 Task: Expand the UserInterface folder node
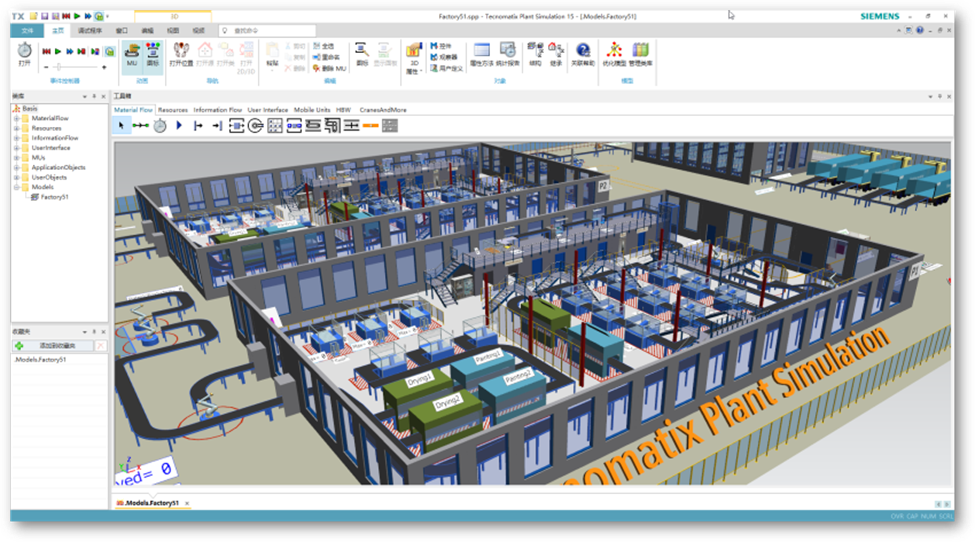(17, 148)
